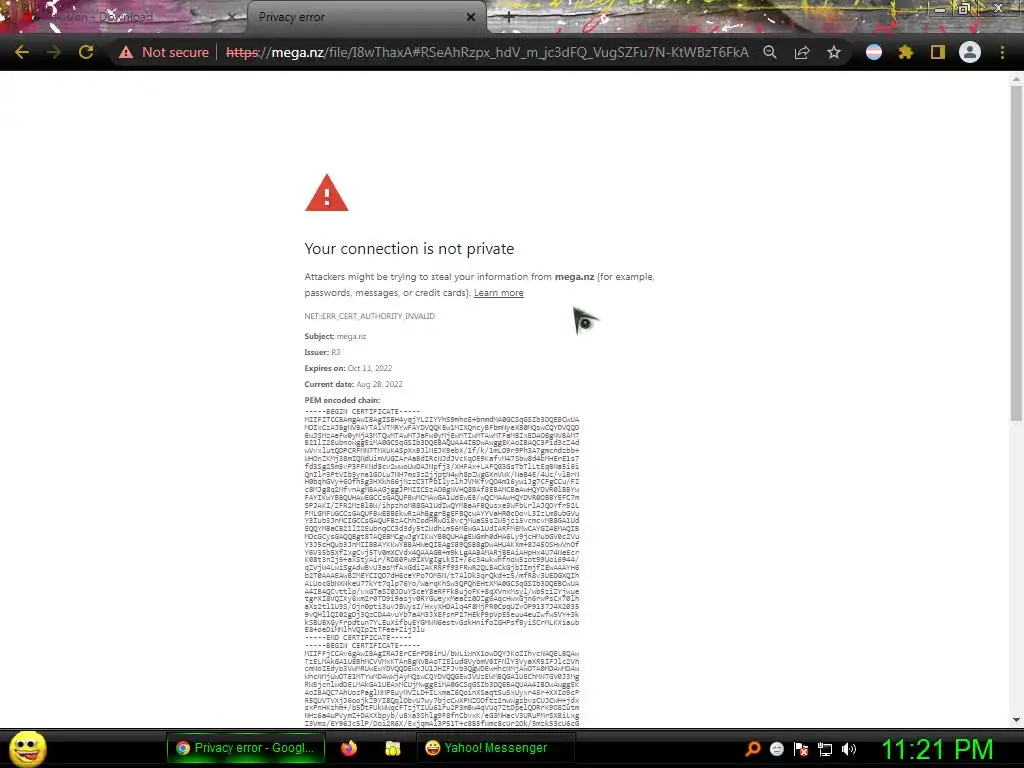
Task: Click the page's vertical scrollbar thumb
Action: point(1016,253)
